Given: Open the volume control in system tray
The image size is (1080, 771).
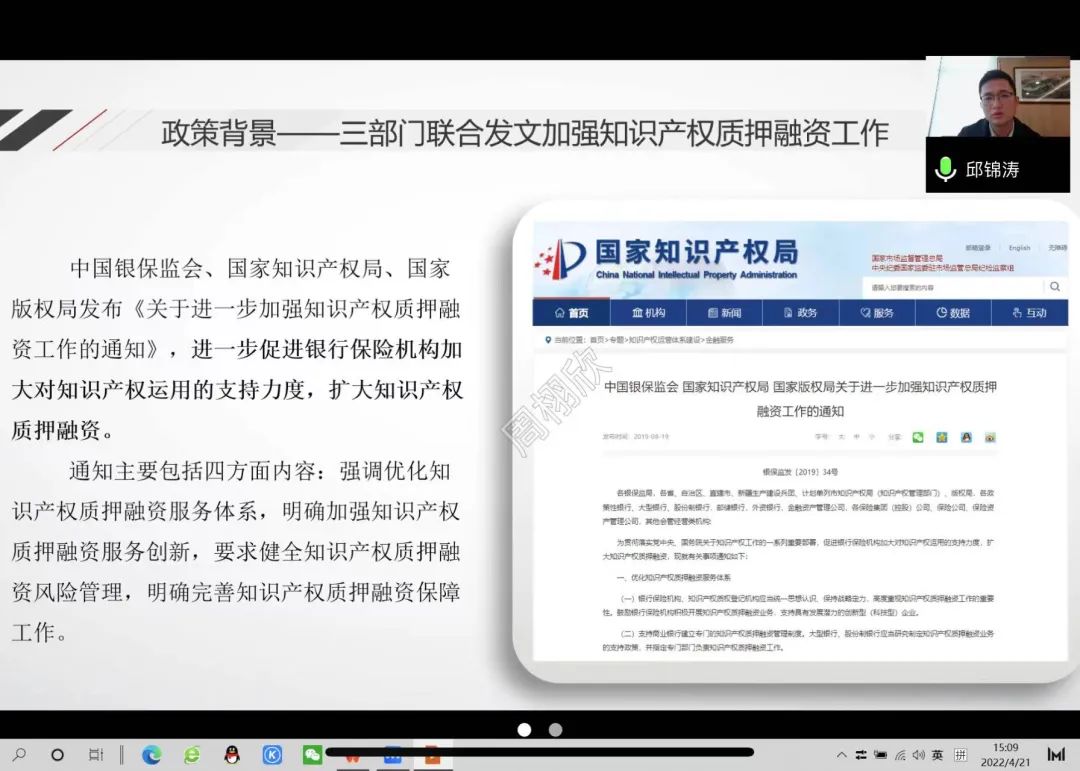Looking at the screenshot, I should 919,755.
